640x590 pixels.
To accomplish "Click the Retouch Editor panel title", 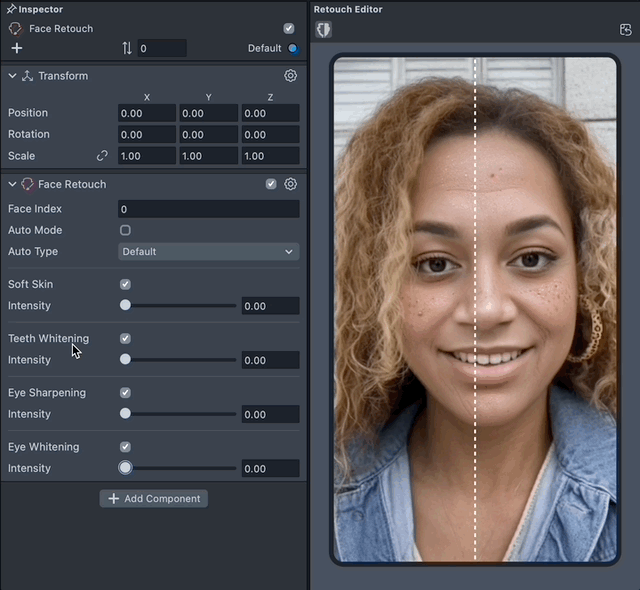I will tap(348, 9).
